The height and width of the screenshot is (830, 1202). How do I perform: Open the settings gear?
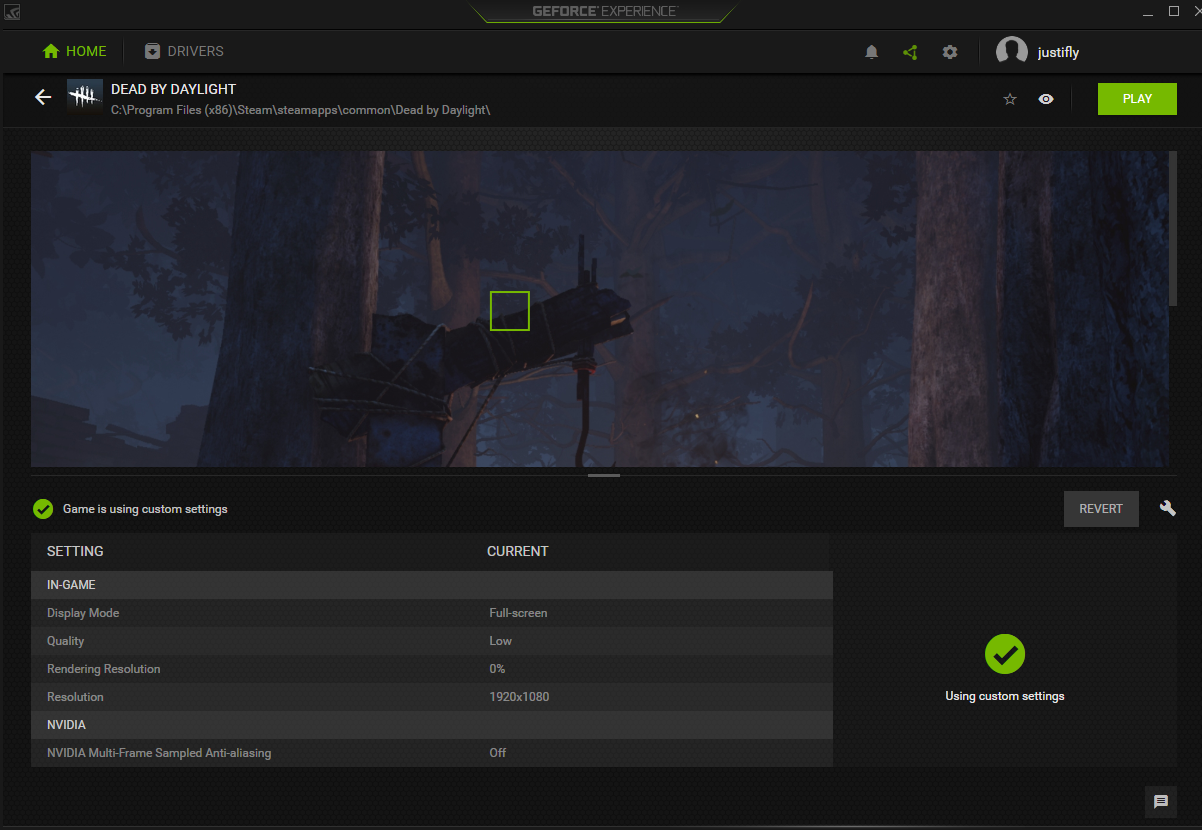[950, 52]
